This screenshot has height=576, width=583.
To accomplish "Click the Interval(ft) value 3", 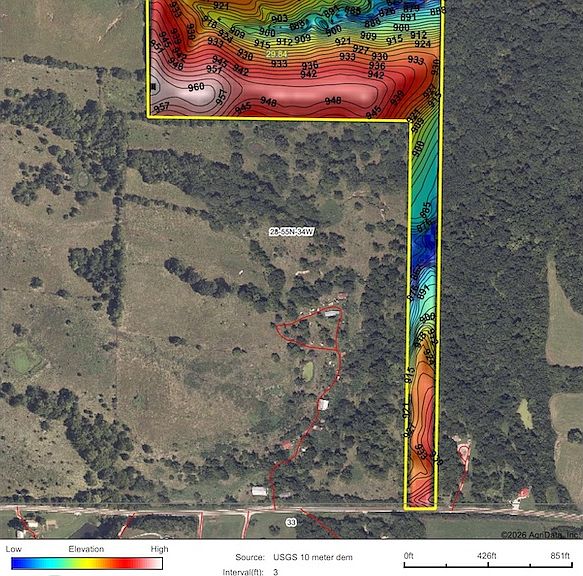I will [x=276, y=572].
